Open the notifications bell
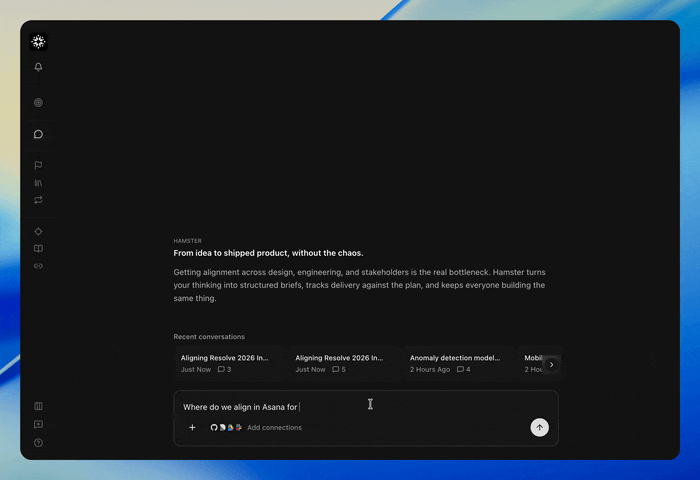The width and height of the screenshot is (700, 480). pos(38,67)
